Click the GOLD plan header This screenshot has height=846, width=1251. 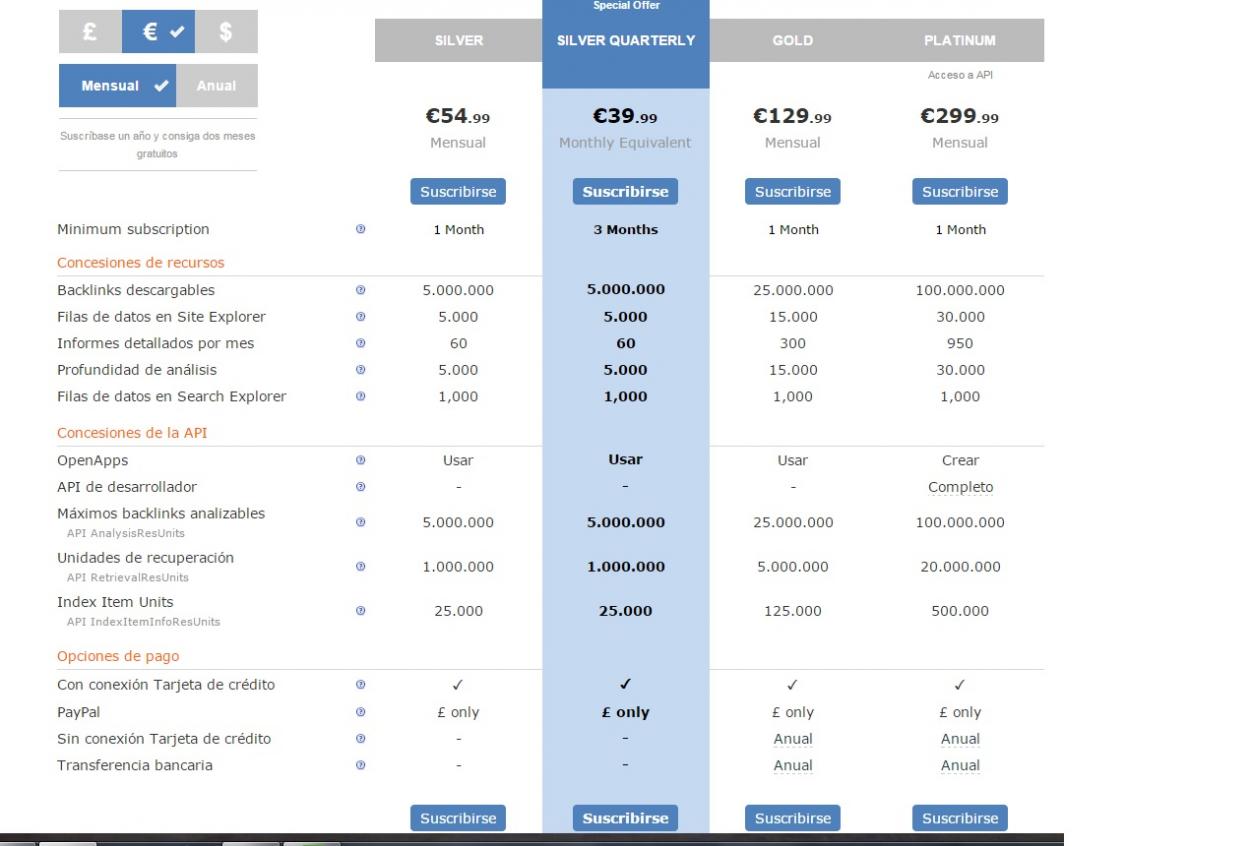point(793,41)
